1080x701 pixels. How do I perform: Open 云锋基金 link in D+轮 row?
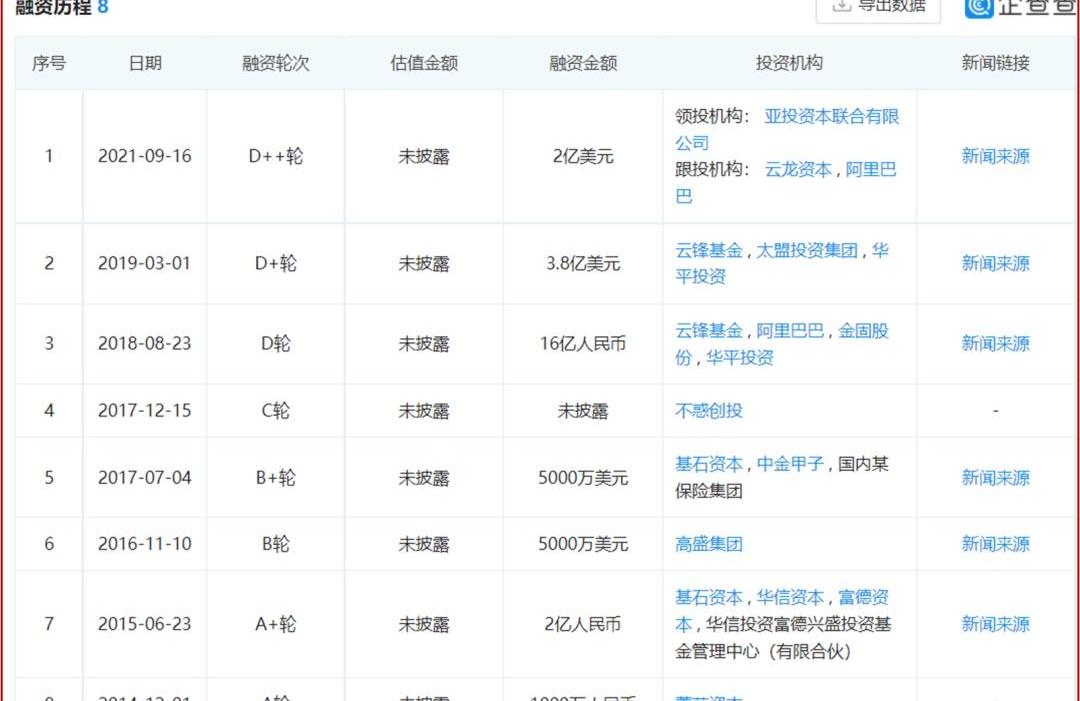[709, 250]
